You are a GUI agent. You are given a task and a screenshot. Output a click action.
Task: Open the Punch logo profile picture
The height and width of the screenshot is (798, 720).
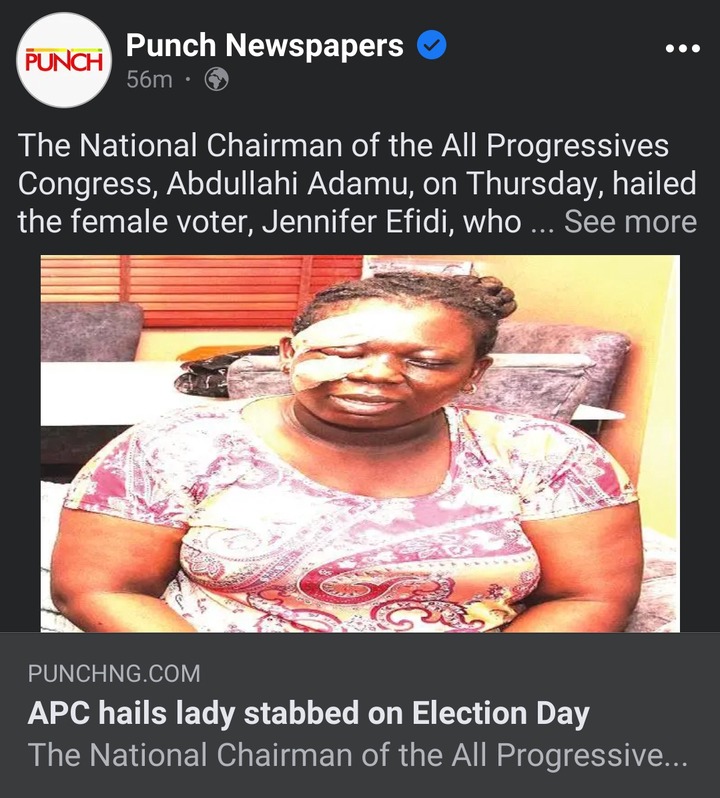[64, 61]
